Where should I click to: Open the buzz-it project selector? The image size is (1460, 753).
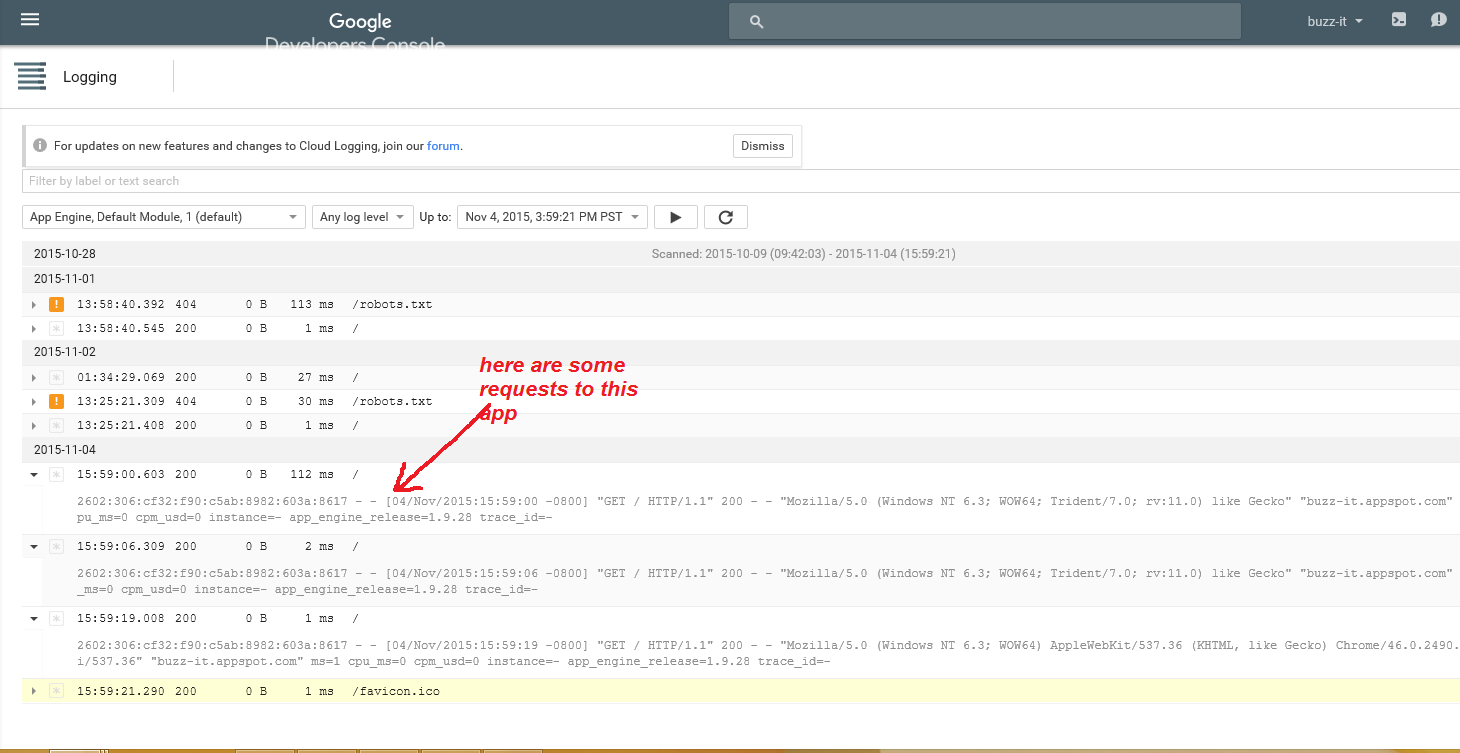tap(1335, 21)
